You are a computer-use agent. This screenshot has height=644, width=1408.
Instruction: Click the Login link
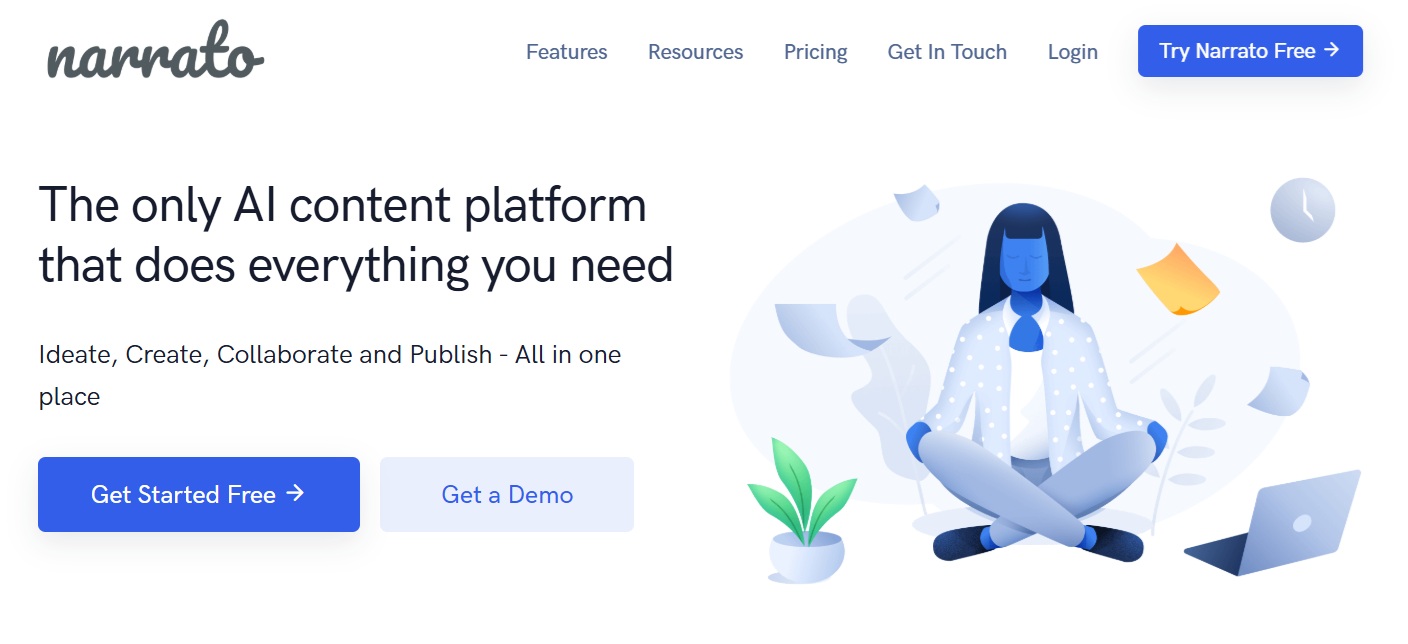click(1073, 52)
